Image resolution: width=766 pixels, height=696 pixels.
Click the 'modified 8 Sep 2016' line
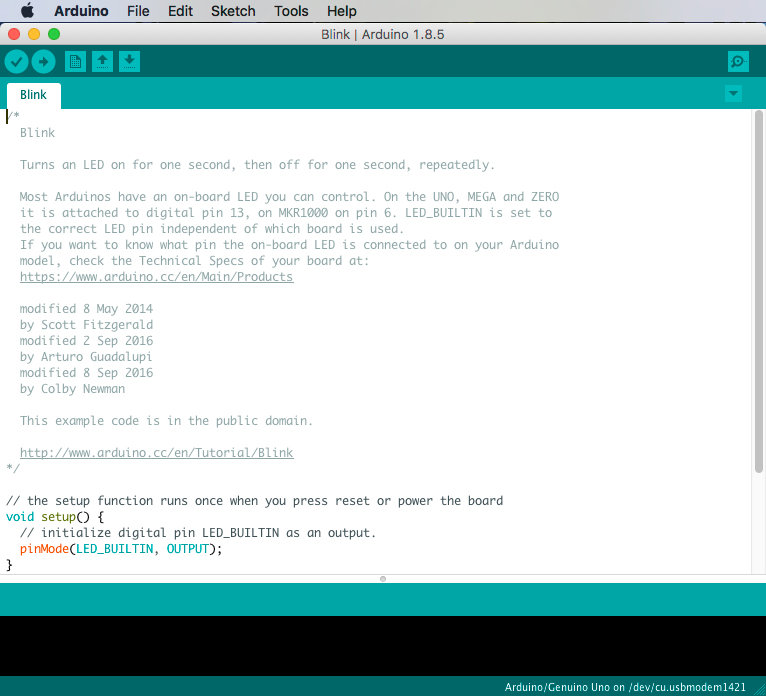pyautogui.click(x=86, y=373)
